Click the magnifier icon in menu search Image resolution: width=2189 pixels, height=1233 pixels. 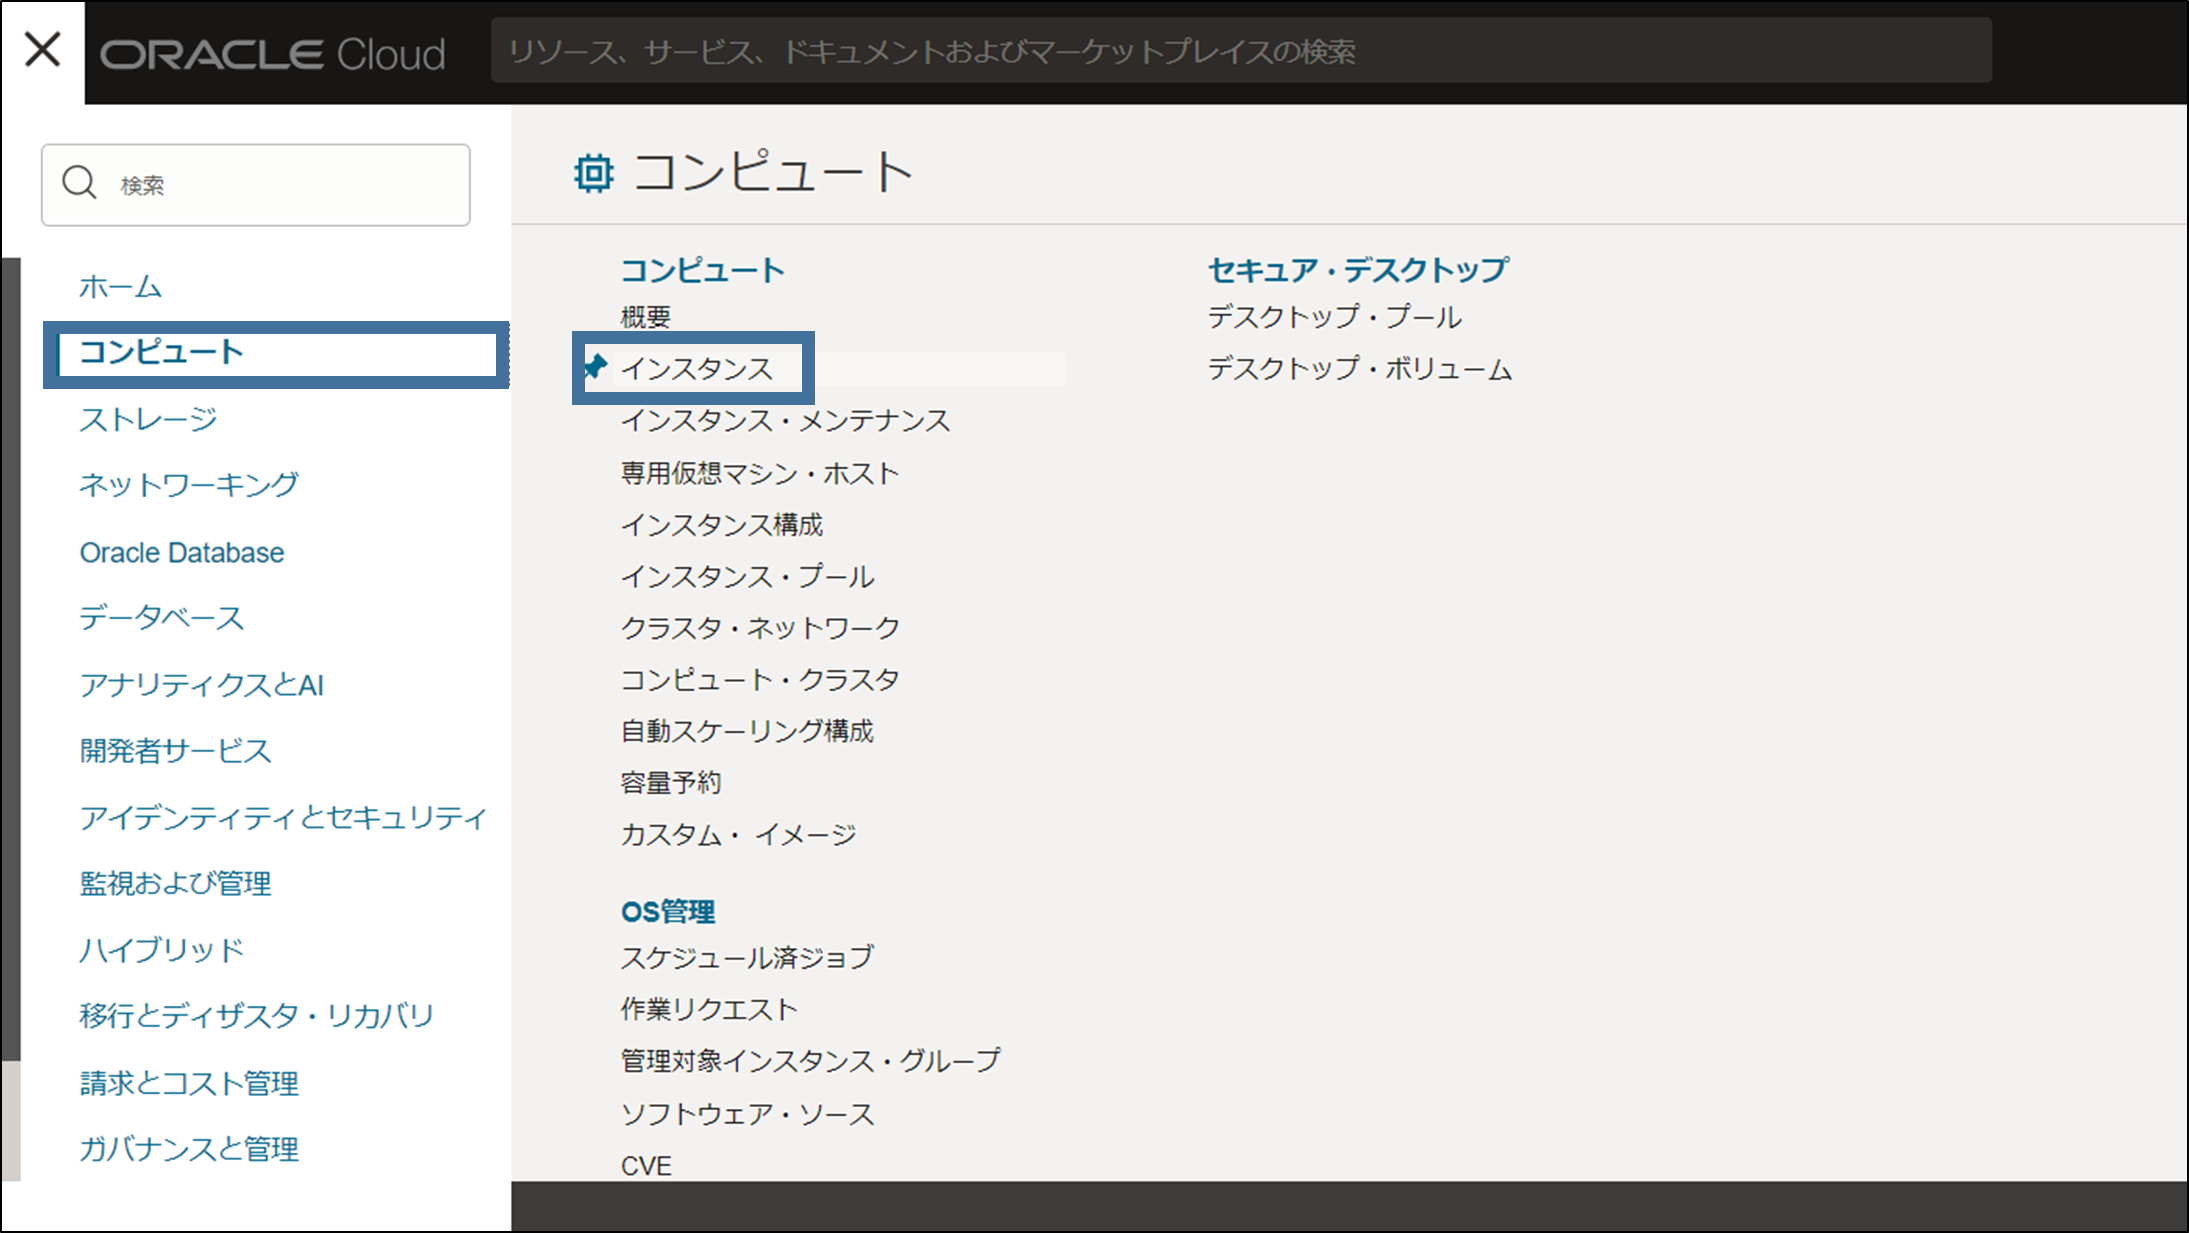tap(79, 184)
